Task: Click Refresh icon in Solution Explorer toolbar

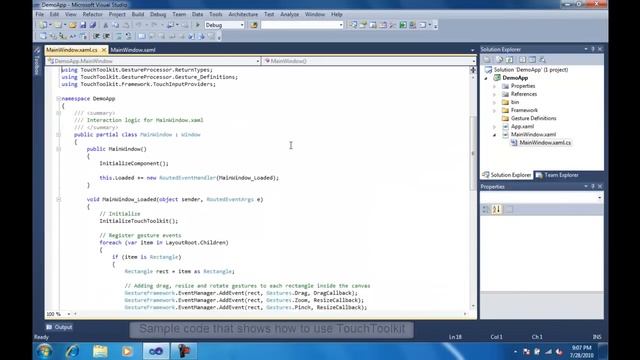Action: click(x=509, y=60)
